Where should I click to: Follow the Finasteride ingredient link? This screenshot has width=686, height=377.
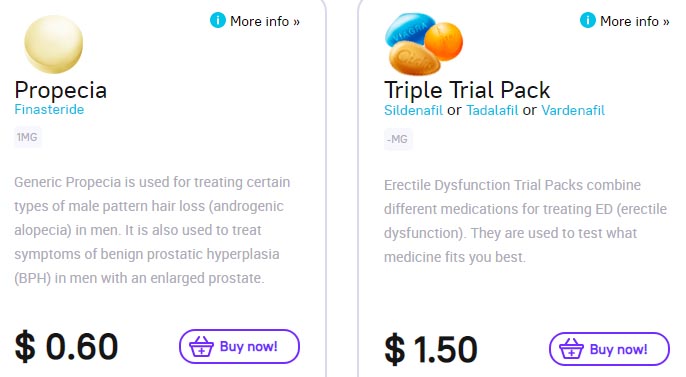pyautogui.click(x=49, y=109)
